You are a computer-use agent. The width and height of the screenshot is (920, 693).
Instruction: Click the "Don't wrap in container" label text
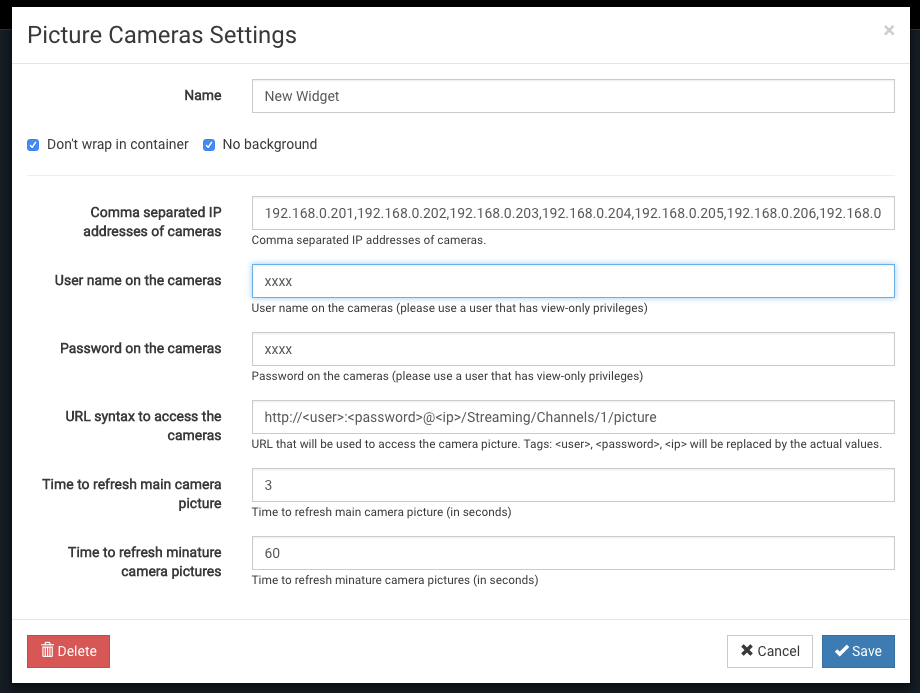[x=118, y=144]
